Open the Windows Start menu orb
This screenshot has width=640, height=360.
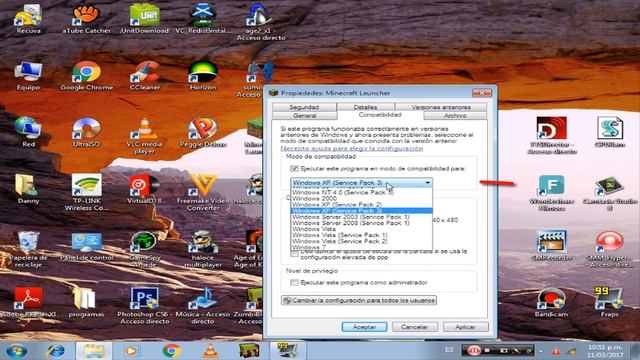[17, 351]
